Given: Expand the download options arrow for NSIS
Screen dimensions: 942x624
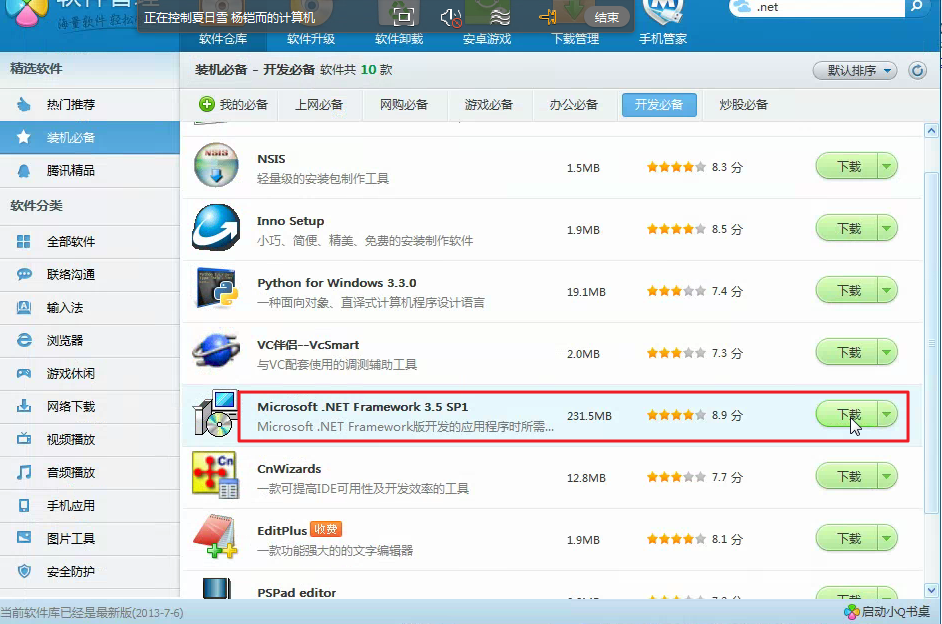Looking at the screenshot, I should [x=887, y=166].
